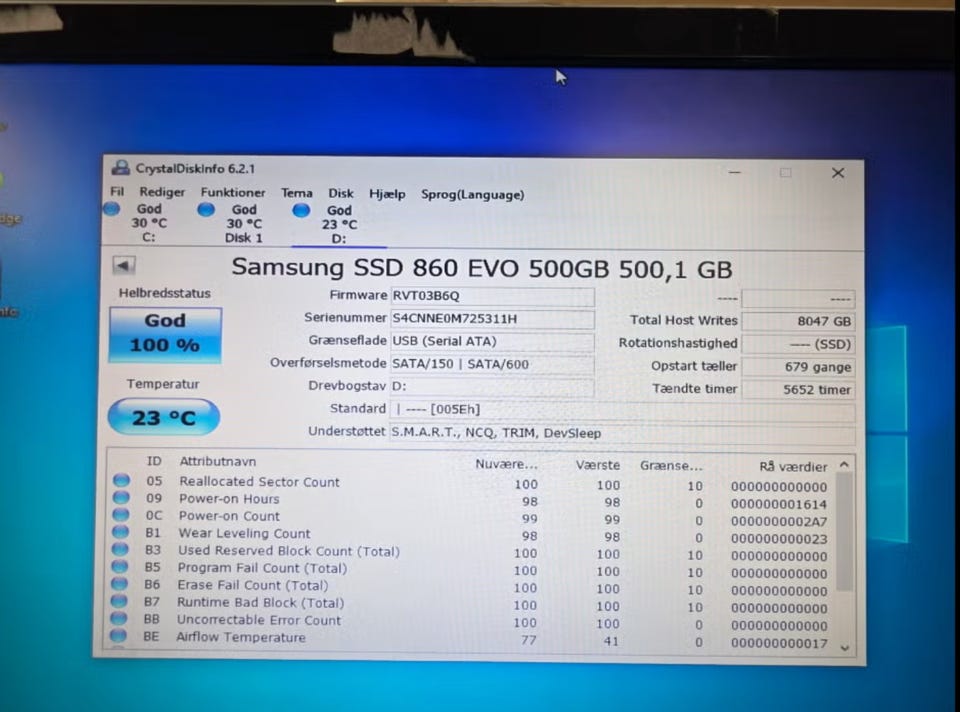Select the Disk 1 drive tab
Screen dimensions: 960x712
pyautogui.click(x=244, y=223)
